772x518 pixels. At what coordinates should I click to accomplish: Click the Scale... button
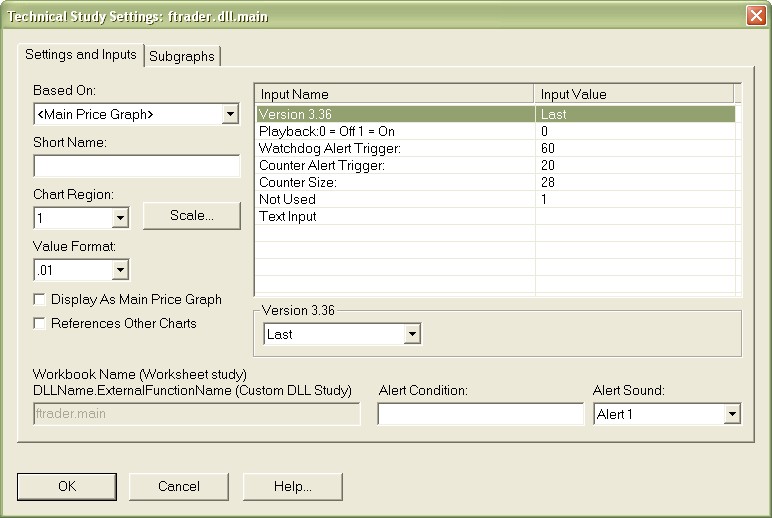click(x=191, y=215)
